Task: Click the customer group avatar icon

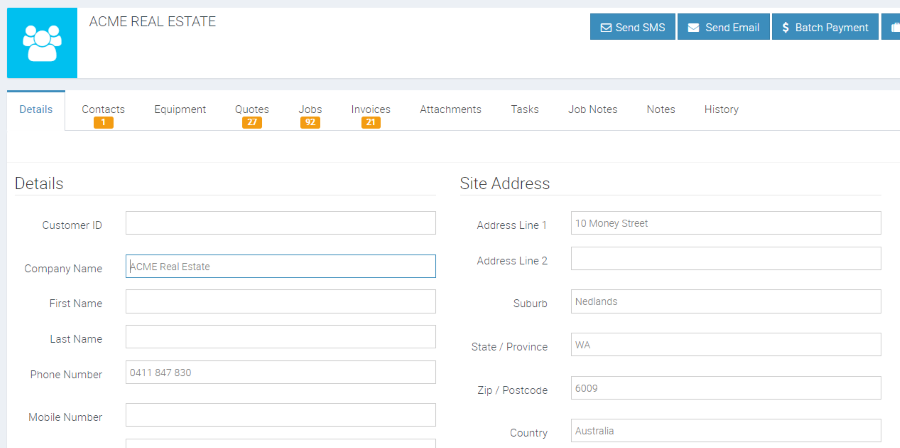Action: pos(42,43)
